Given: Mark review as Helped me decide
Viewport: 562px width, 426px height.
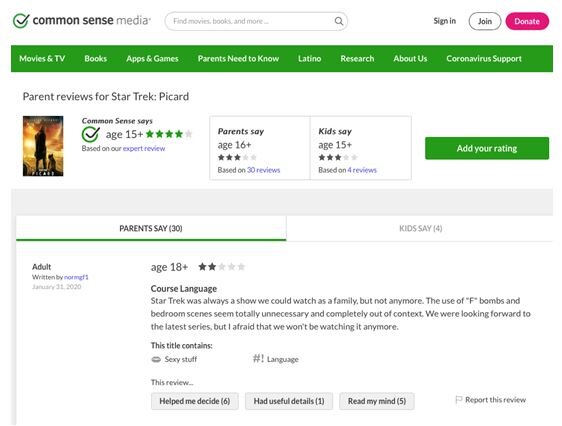Looking at the screenshot, I should (195, 401).
